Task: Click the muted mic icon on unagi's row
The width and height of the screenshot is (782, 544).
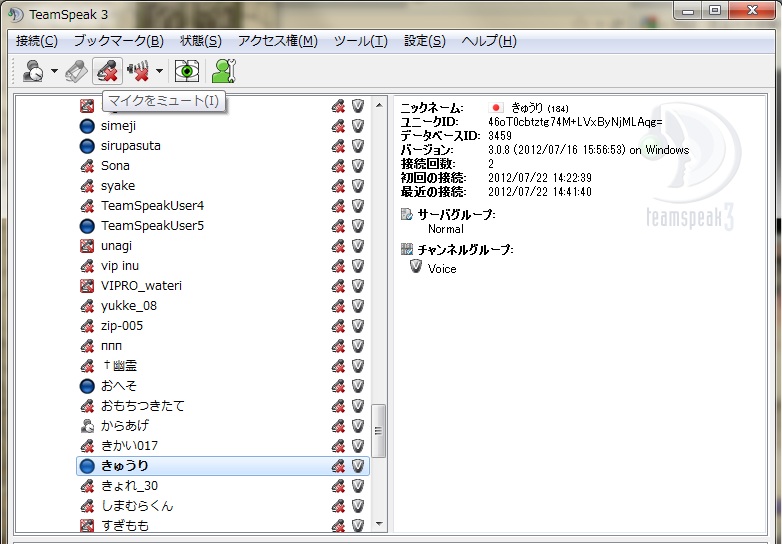Action: pyautogui.click(x=339, y=245)
